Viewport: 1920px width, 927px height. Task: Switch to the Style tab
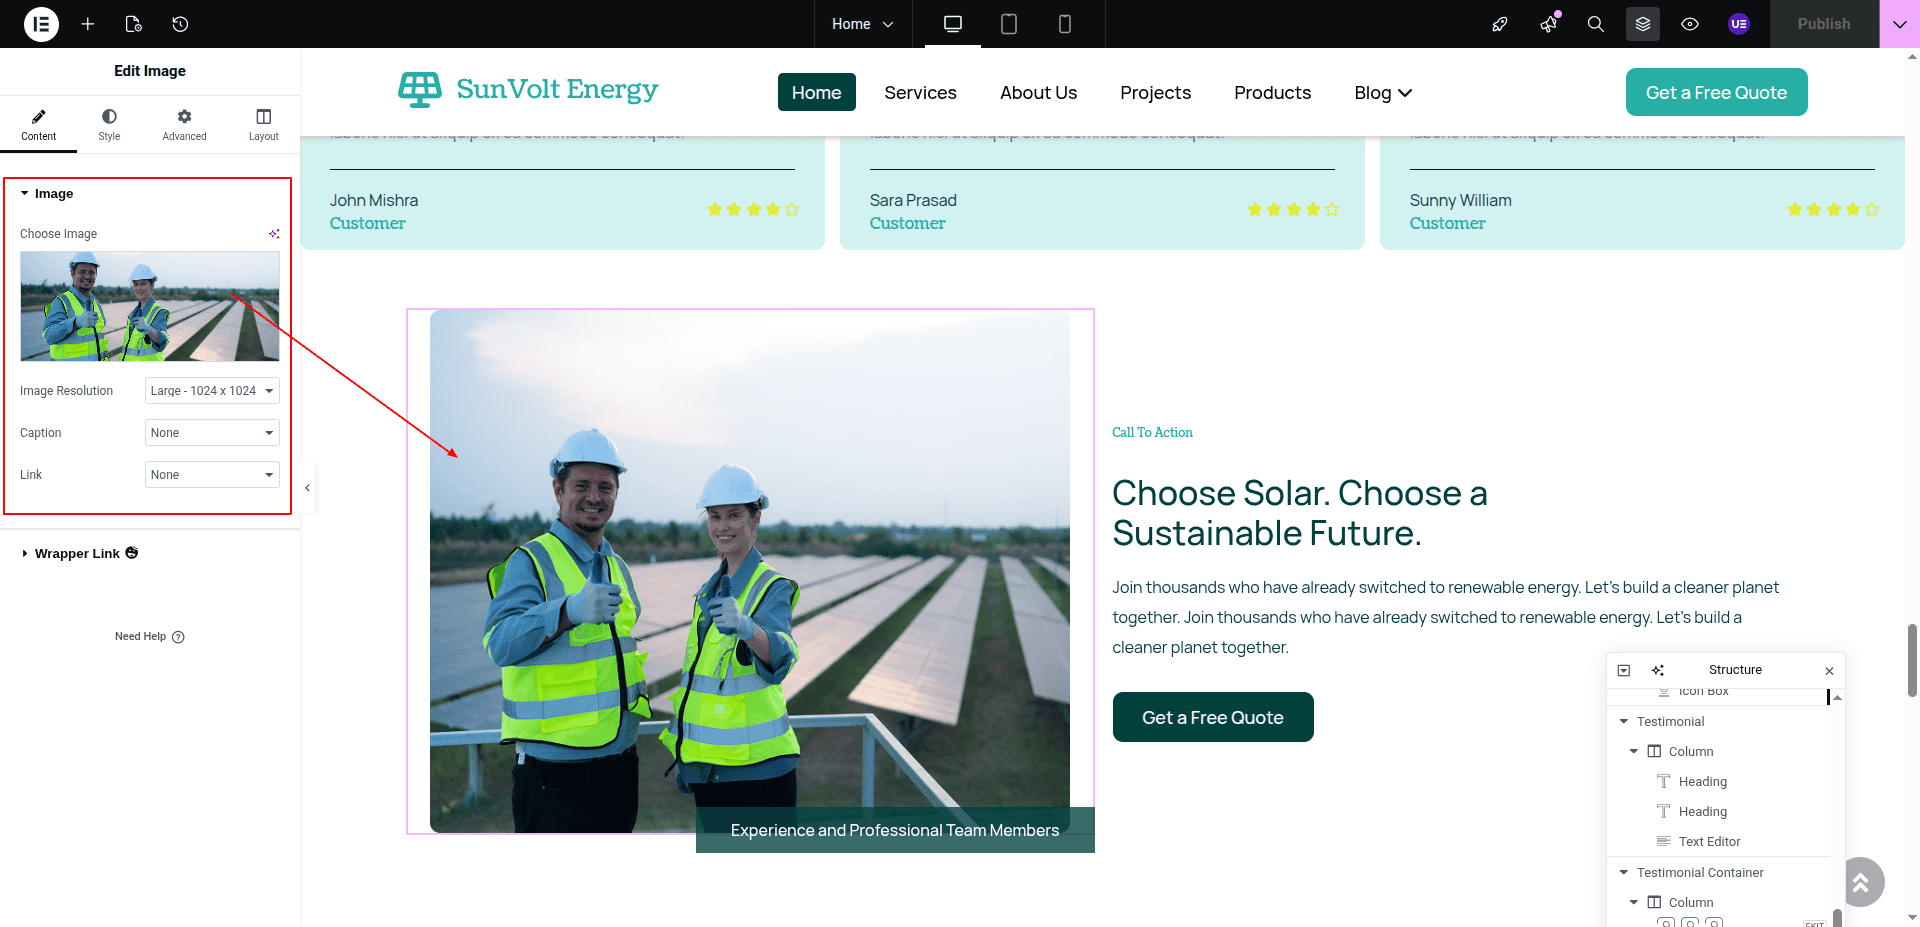click(109, 124)
